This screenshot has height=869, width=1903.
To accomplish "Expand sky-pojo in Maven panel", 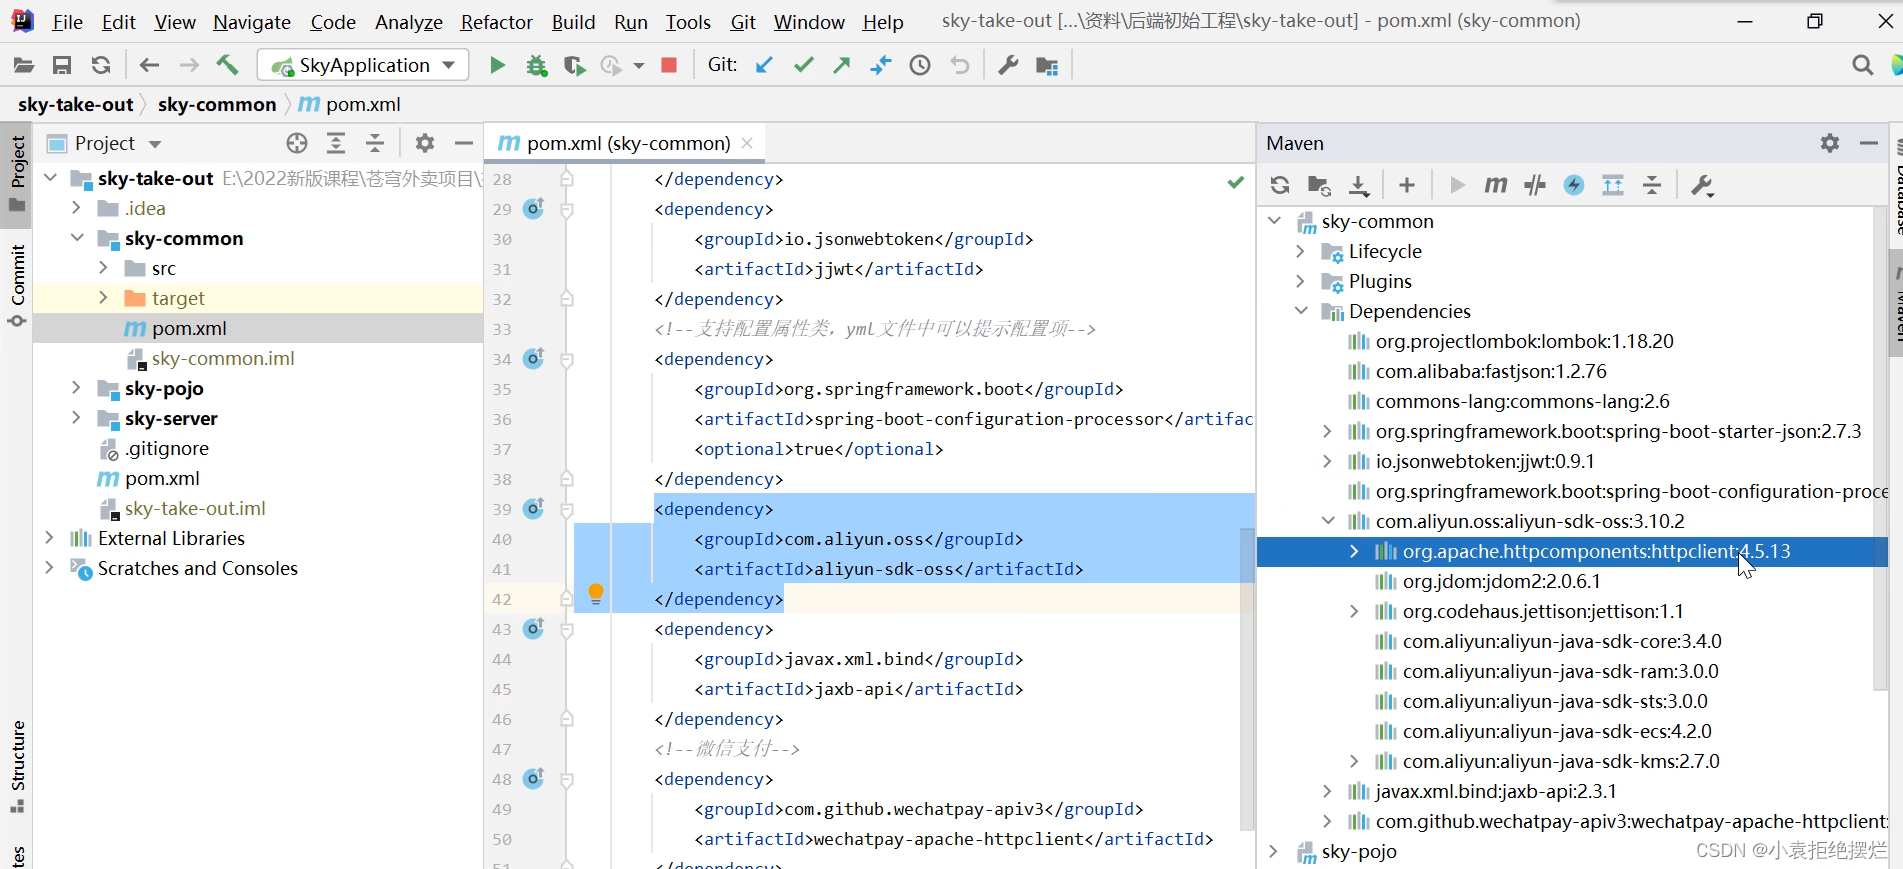I will [x=1273, y=851].
